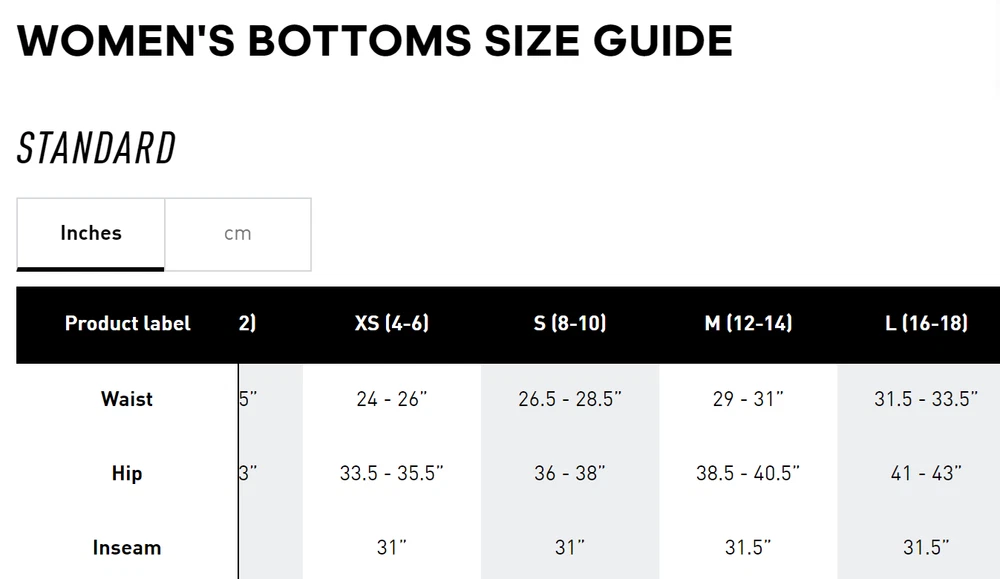Select the L hip cell 41 - 43"

(926, 473)
